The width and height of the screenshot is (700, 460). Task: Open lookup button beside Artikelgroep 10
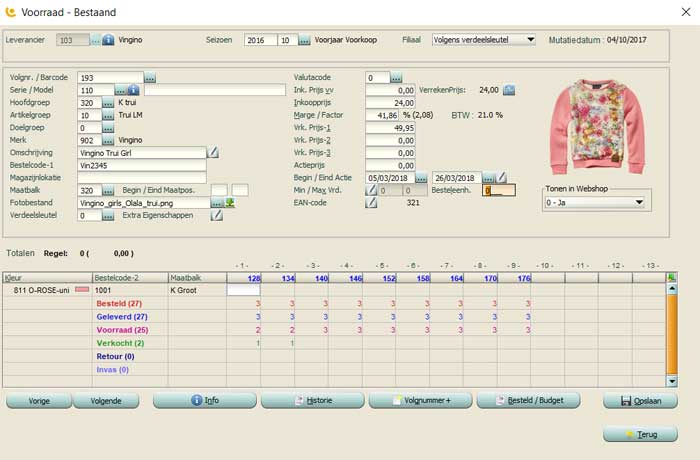point(108,115)
